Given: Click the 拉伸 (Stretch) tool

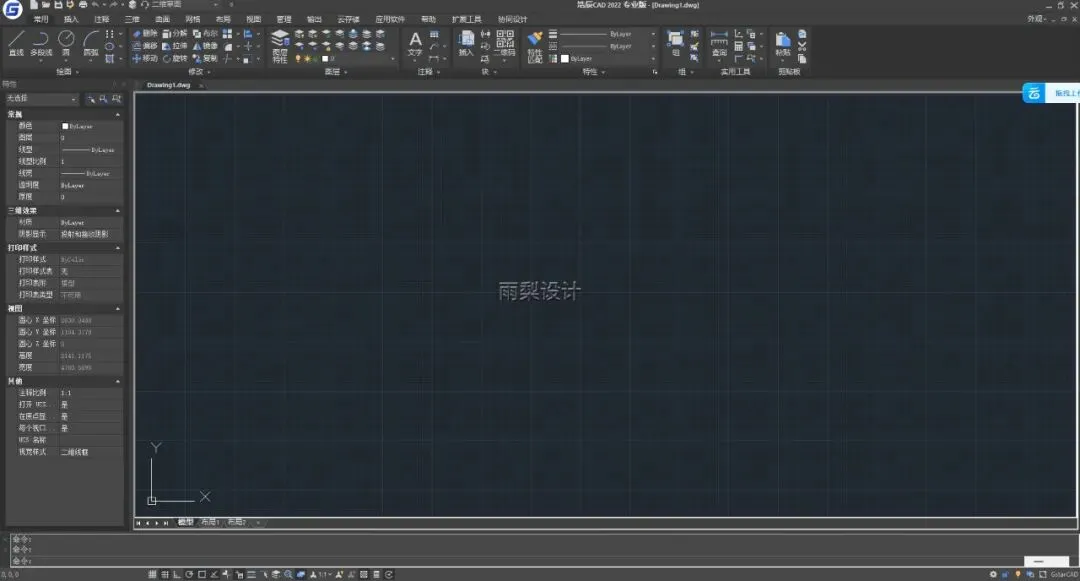Looking at the screenshot, I should coord(175,46).
